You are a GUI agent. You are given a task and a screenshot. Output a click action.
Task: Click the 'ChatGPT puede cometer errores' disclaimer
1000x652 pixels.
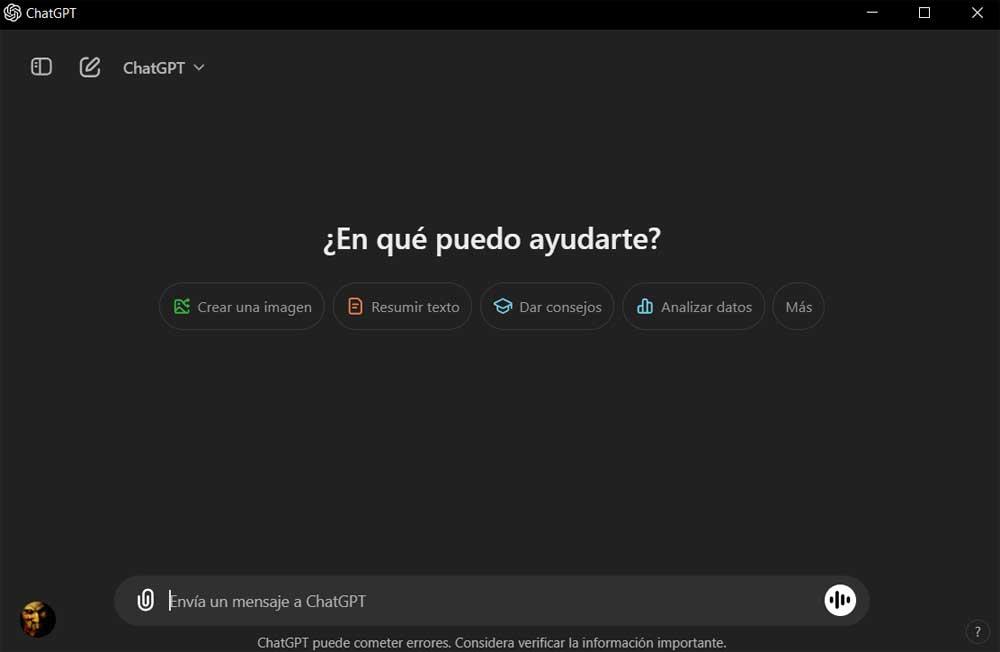pyautogui.click(x=492, y=642)
